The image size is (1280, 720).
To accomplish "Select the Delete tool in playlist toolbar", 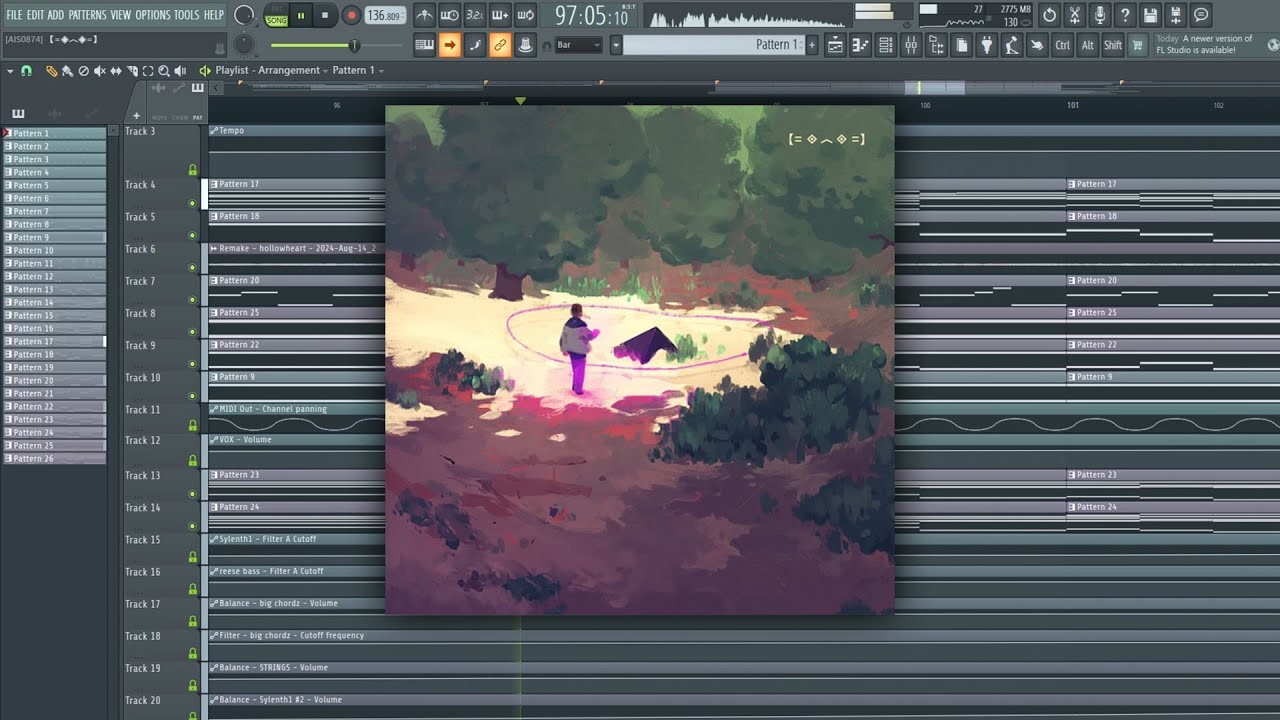I will (83, 71).
